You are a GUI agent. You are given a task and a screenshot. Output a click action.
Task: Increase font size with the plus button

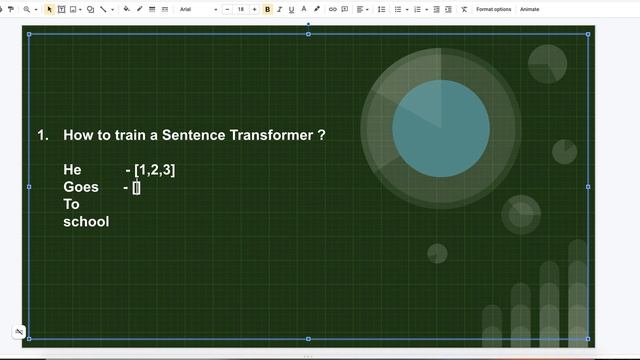[x=254, y=9]
